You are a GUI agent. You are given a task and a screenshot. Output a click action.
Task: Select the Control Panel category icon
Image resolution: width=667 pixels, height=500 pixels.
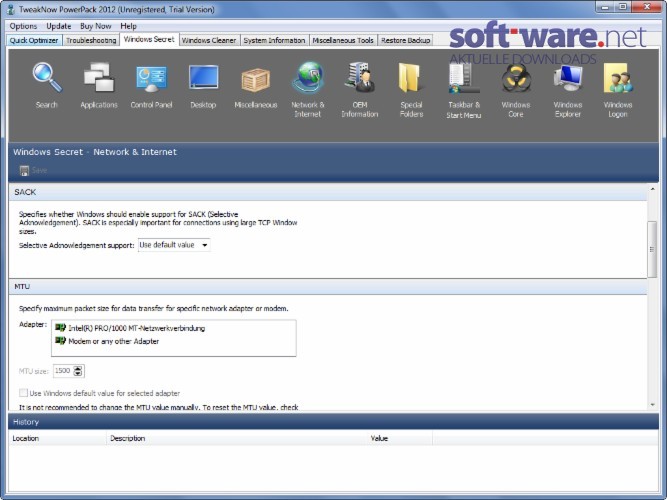click(151, 79)
